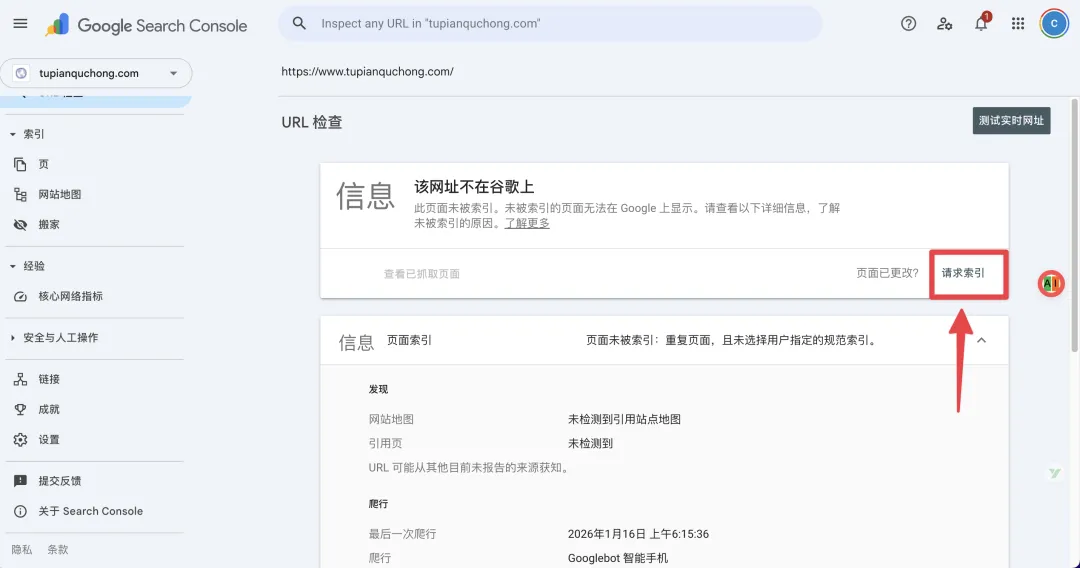The height and width of the screenshot is (568, 1080).
Task: Open 链接 in the sidebar
Action: pos(49,379)
